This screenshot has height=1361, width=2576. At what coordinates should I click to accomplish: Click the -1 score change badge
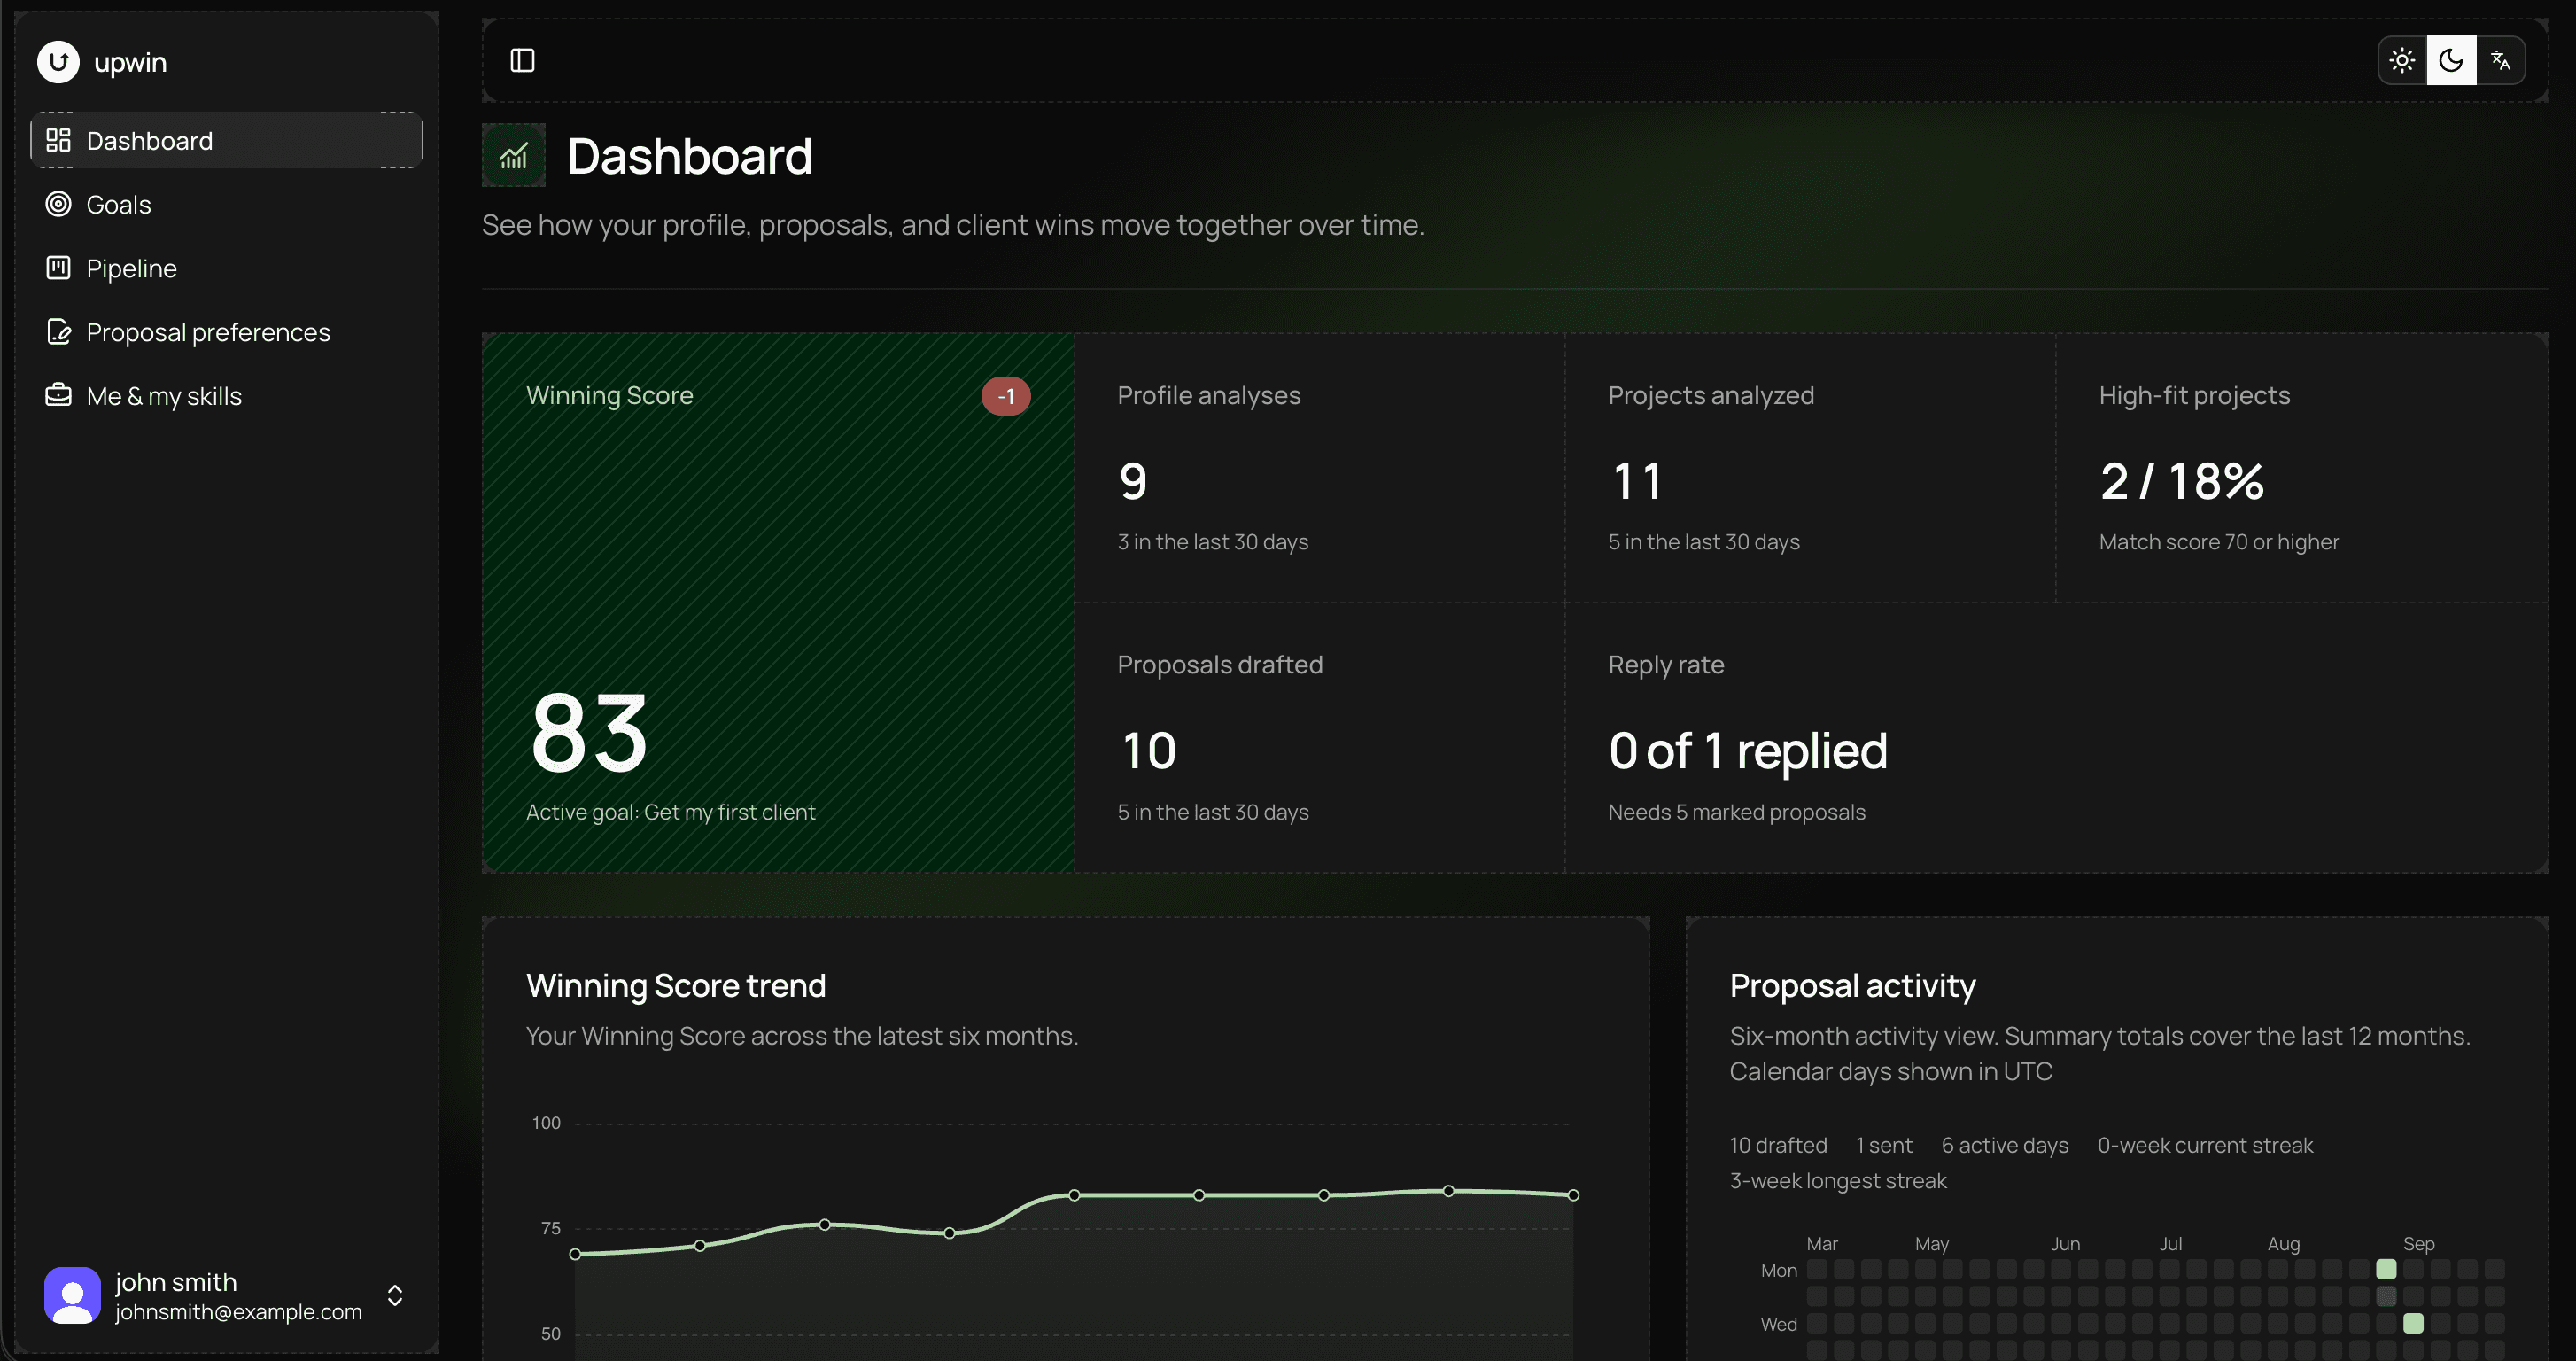pyautogui.click(x=1006, y=396)
